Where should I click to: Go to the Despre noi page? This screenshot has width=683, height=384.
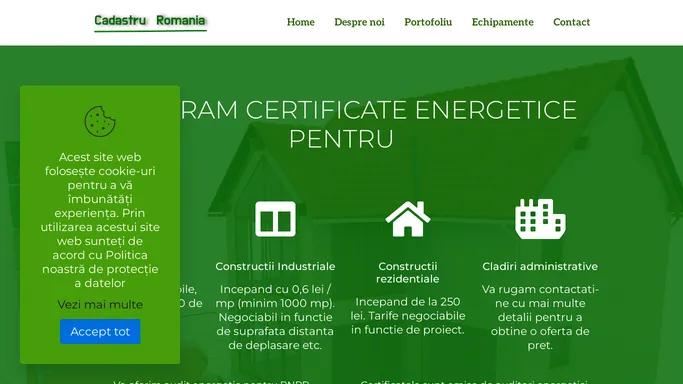pos(359,22)
